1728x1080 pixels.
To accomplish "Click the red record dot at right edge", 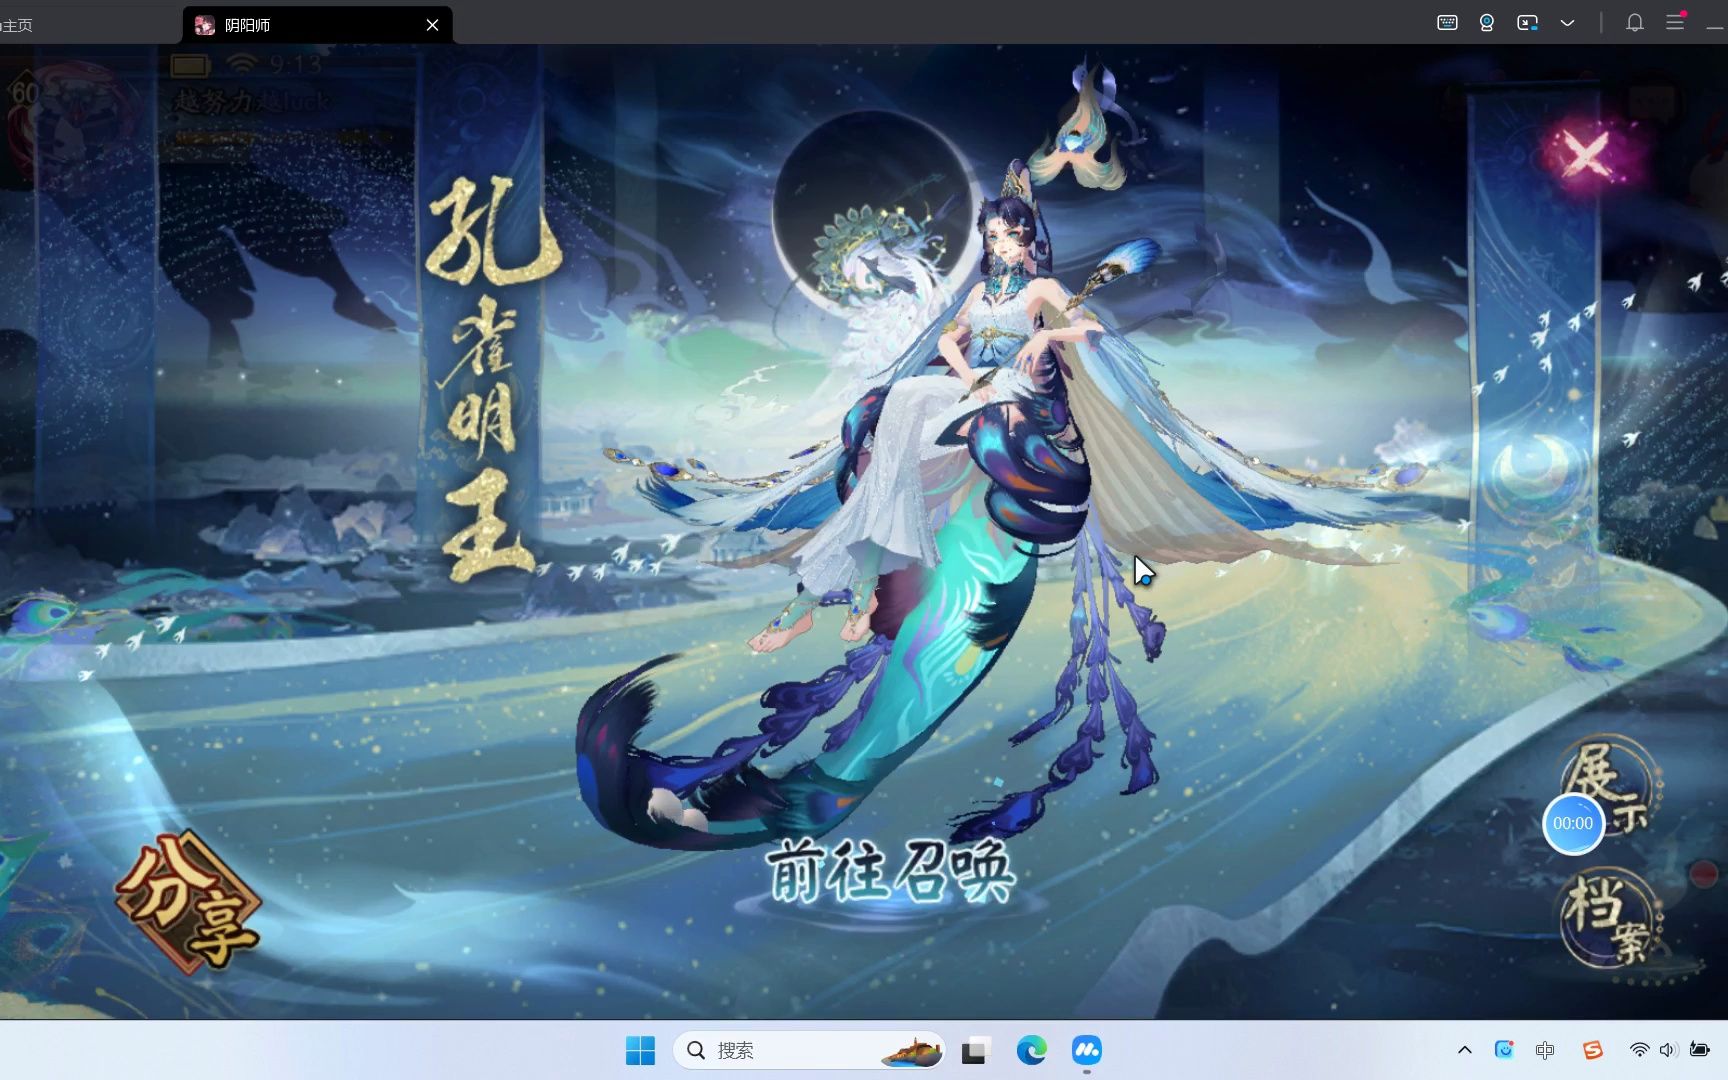I will (x=1704, y=874).
